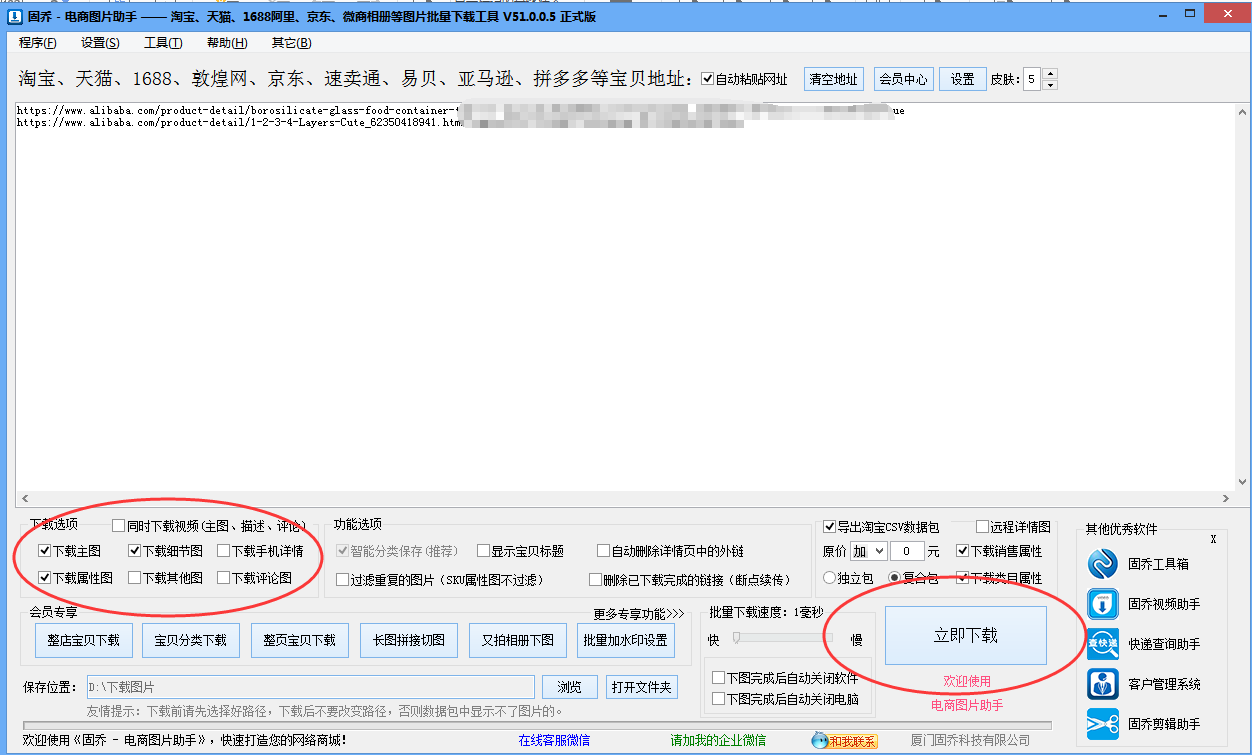Screen dimensions: 1252x755
Task: Click the 浏览 browse button
Action: click(x=570, y=687)
